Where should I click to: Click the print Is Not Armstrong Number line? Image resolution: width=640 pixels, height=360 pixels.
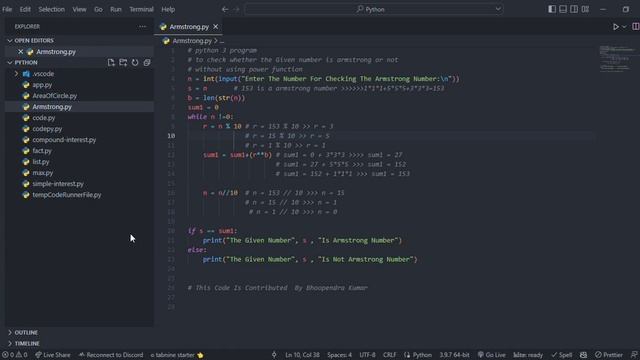310,260
